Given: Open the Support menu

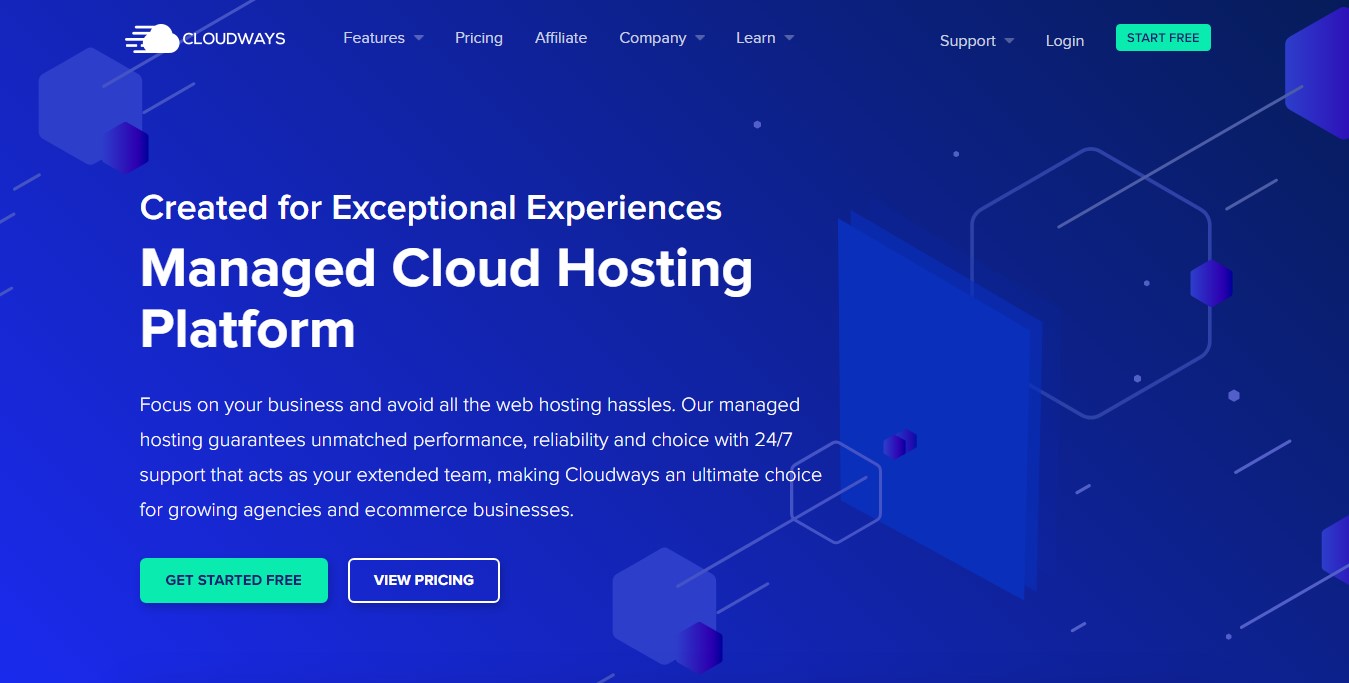Looking at the screenshot, I should 968,41.
